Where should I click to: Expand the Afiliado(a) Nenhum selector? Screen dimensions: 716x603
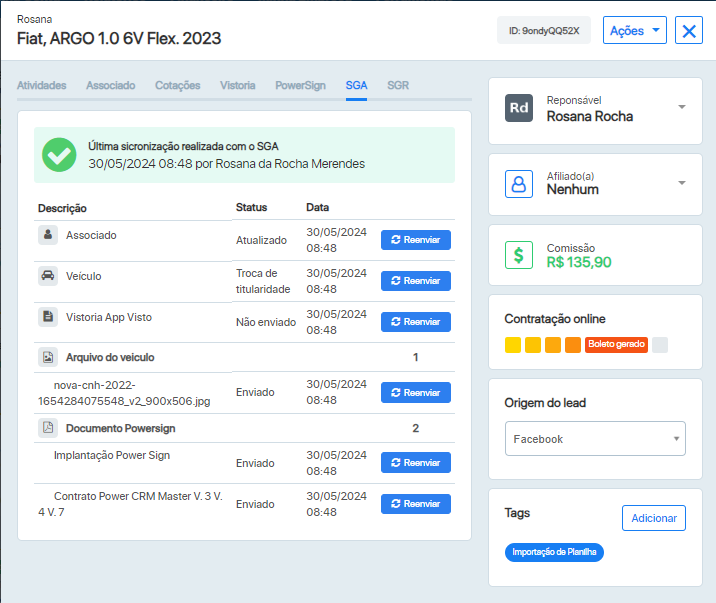click(x=682, y=183)
